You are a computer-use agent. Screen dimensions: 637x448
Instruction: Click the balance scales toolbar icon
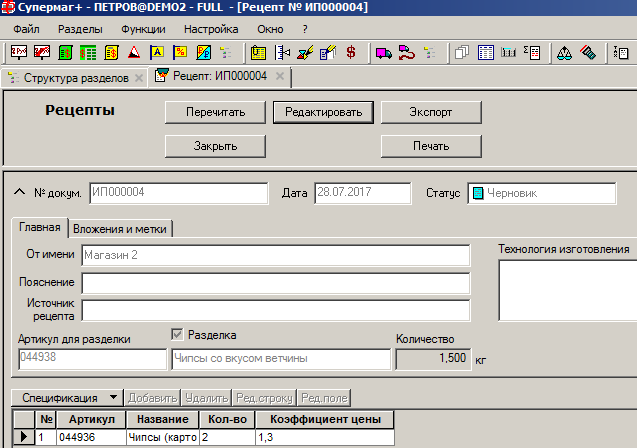tap(565, 52)
